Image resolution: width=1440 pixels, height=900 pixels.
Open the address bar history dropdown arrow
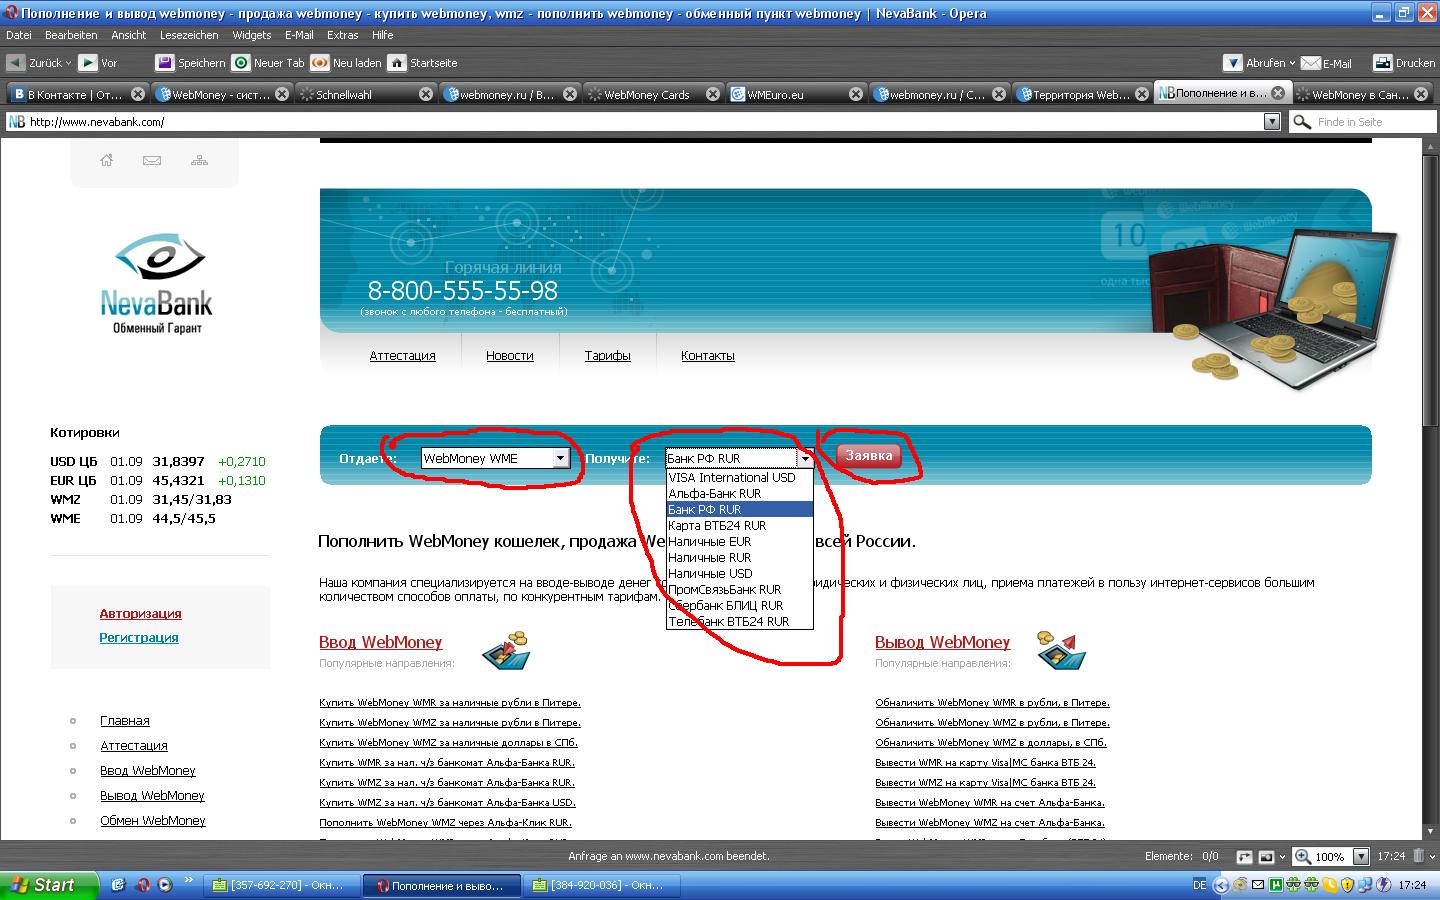1272,122
